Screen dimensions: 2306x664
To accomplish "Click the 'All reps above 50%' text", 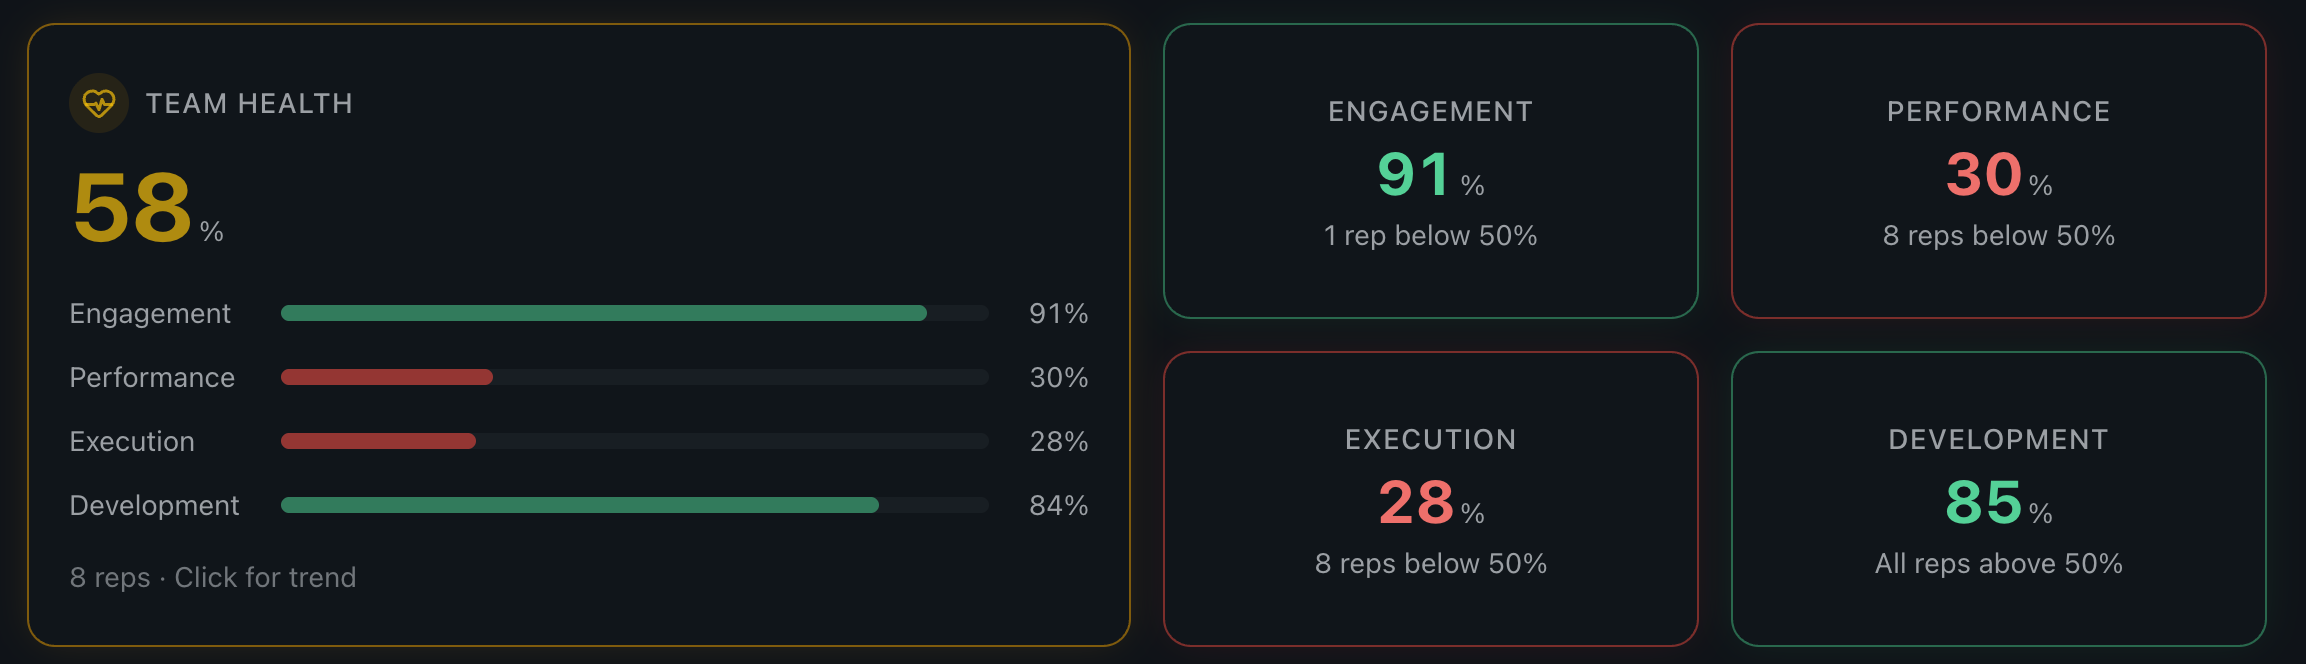I will point(1999,564).
